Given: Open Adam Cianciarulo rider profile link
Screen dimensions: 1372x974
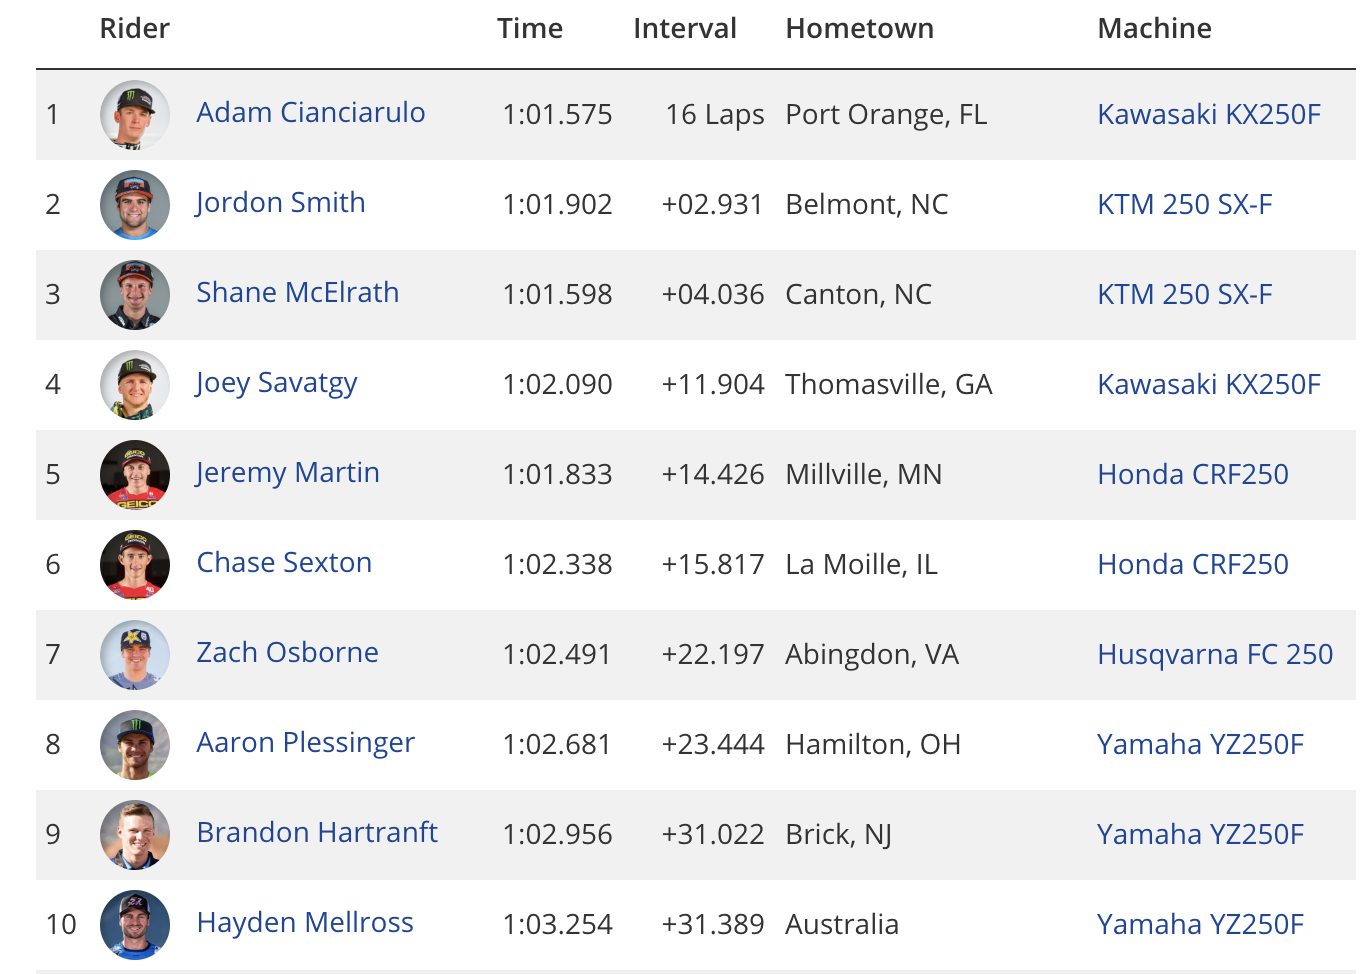Looking at the screenshot, I should coord(311,113).
